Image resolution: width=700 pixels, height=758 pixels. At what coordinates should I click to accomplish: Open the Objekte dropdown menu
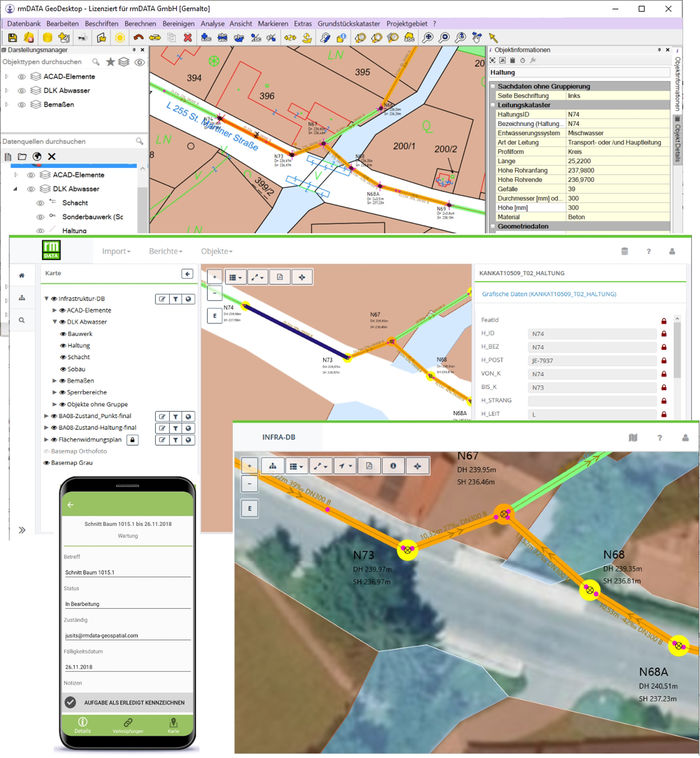tap(217, 251)
